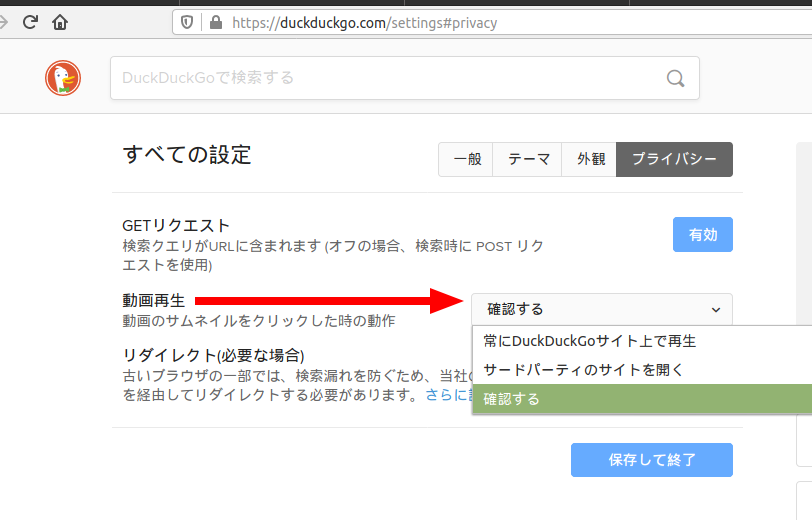Toggle the GETリクエスト 有効 button
The height and width of the screenshot is (520, 812).
pyautogui.click(x=703, y=235)
